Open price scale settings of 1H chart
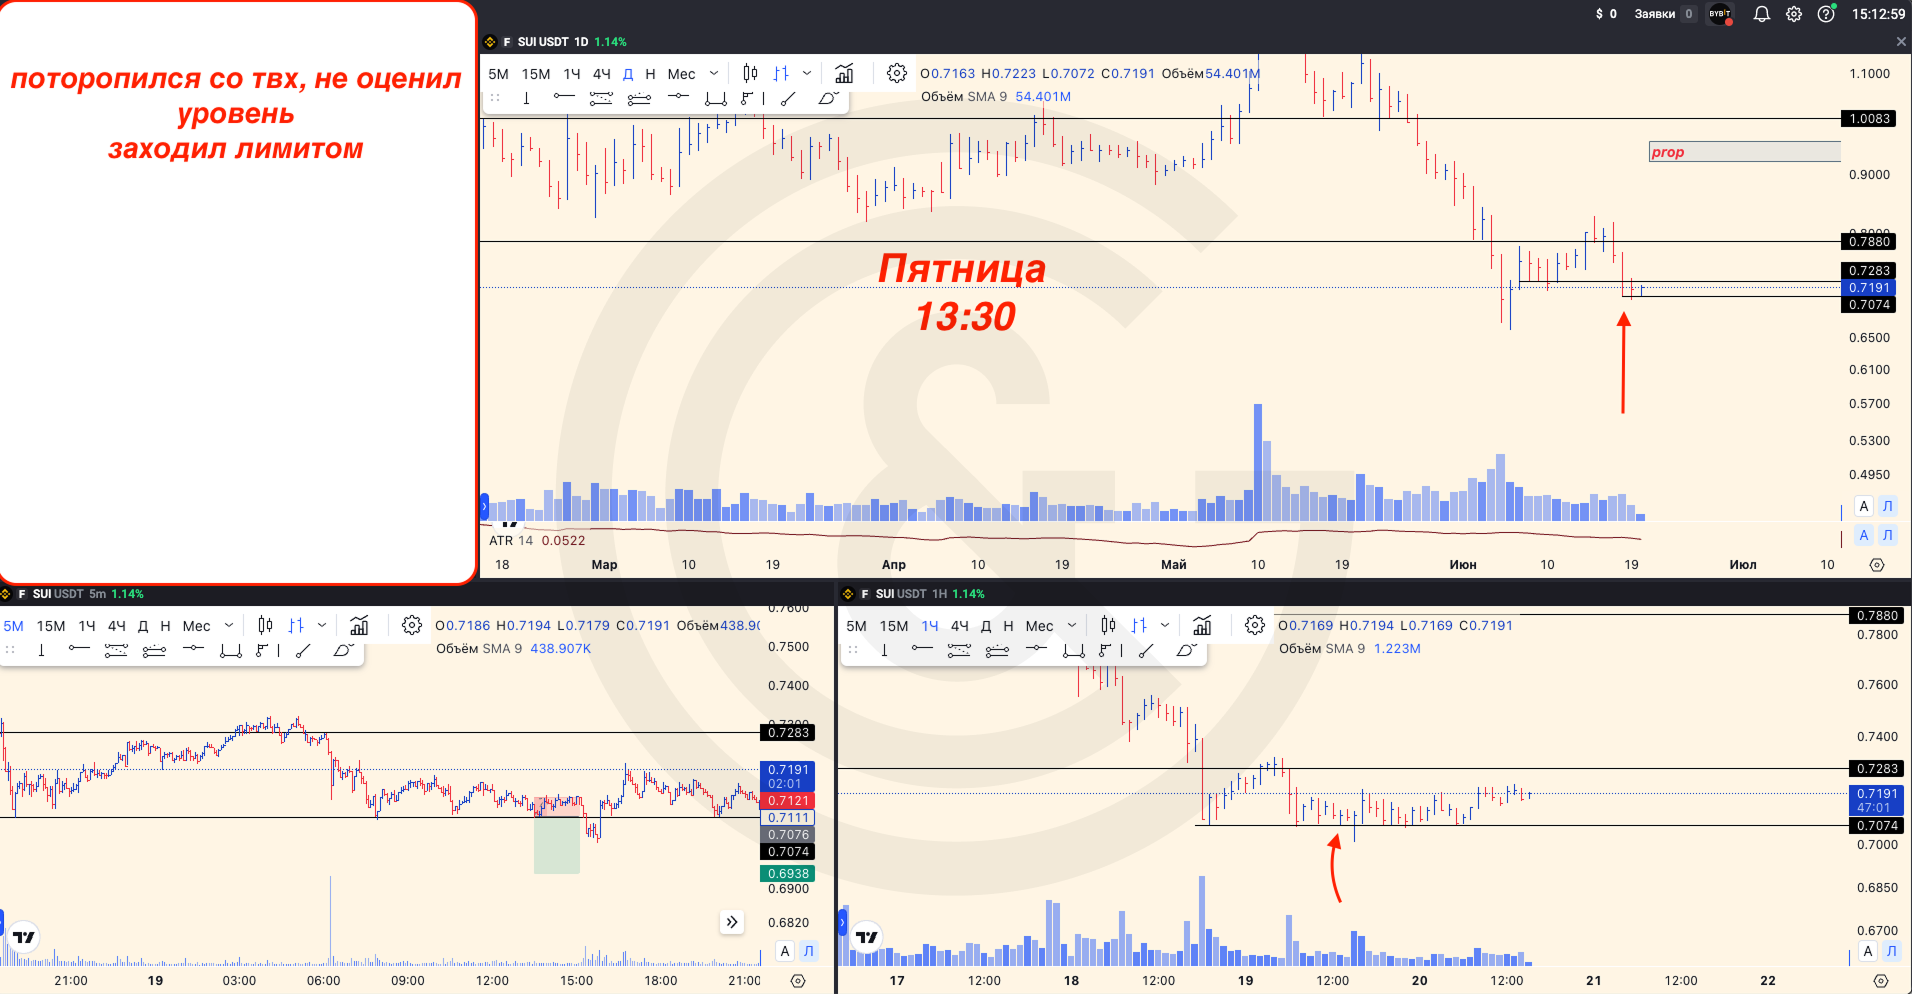 [x=1881, y=981]
